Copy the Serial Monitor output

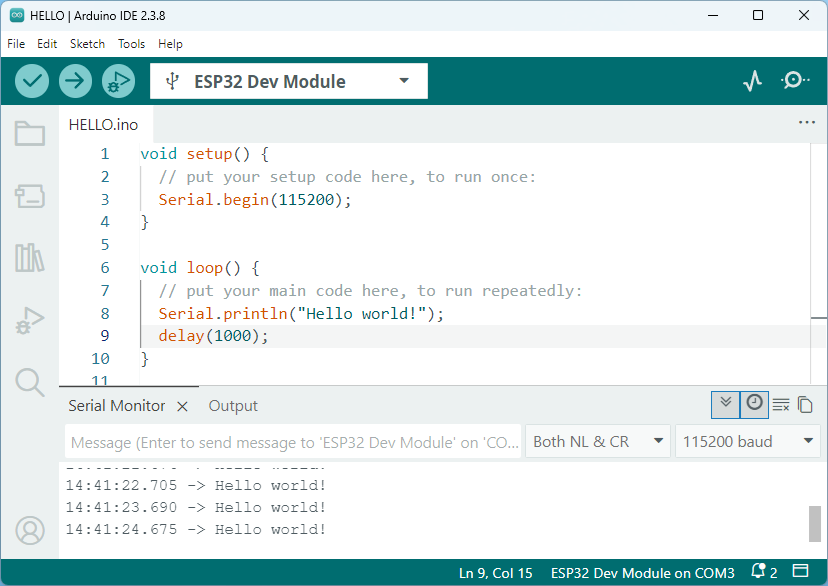805,405
